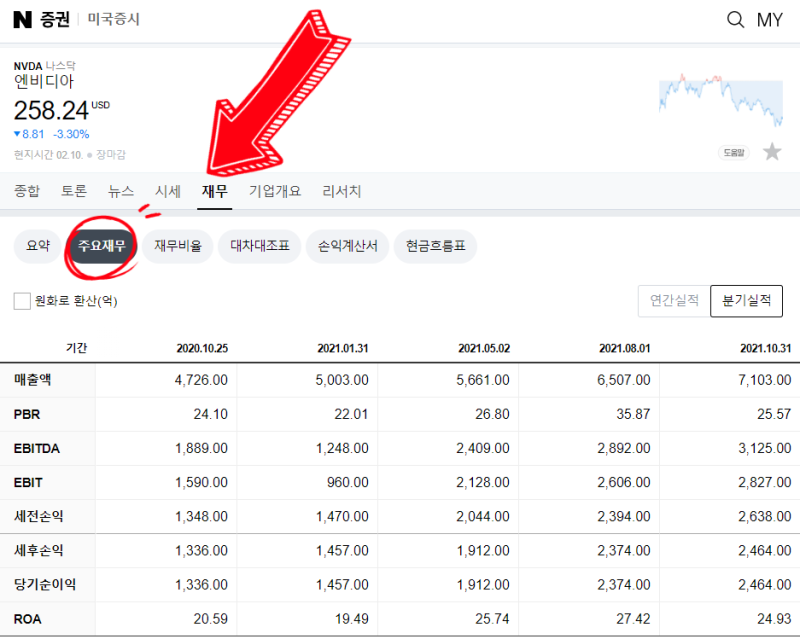Go to the 뉴스 news tab
The image size is (800, 639).
click(x=120, y=191)
